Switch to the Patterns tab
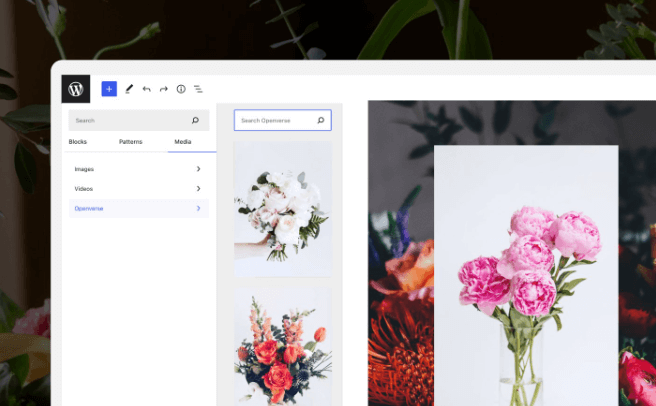 130,142
